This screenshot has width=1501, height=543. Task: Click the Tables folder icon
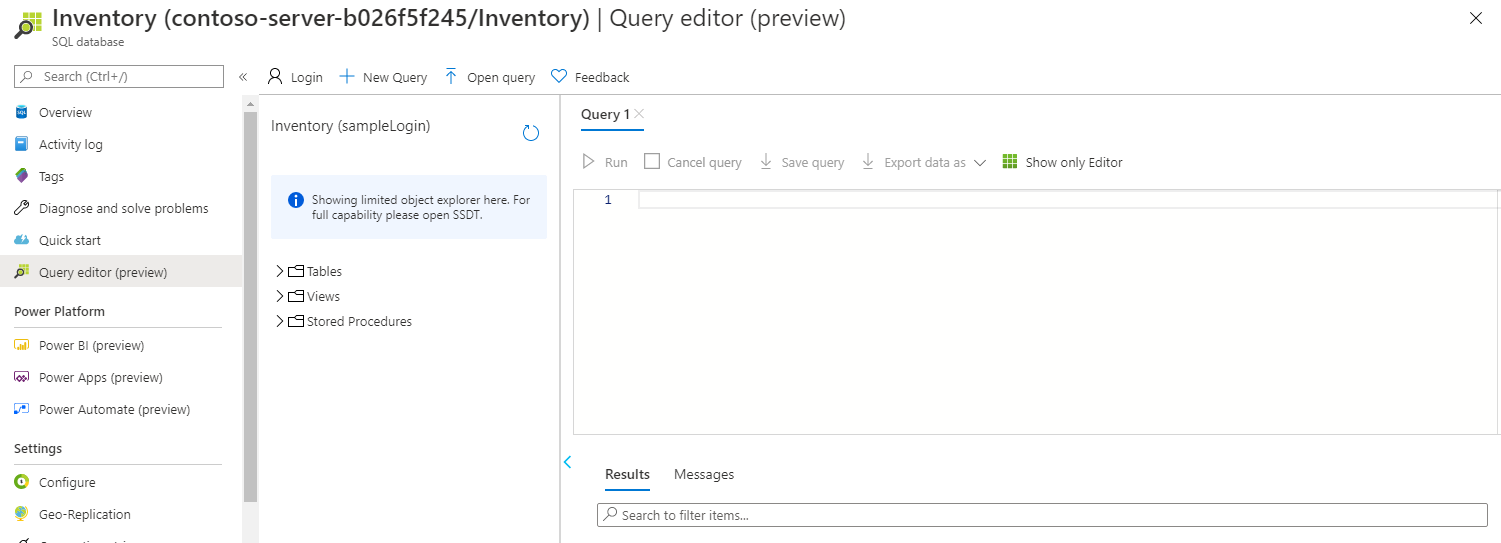point(295,271)
